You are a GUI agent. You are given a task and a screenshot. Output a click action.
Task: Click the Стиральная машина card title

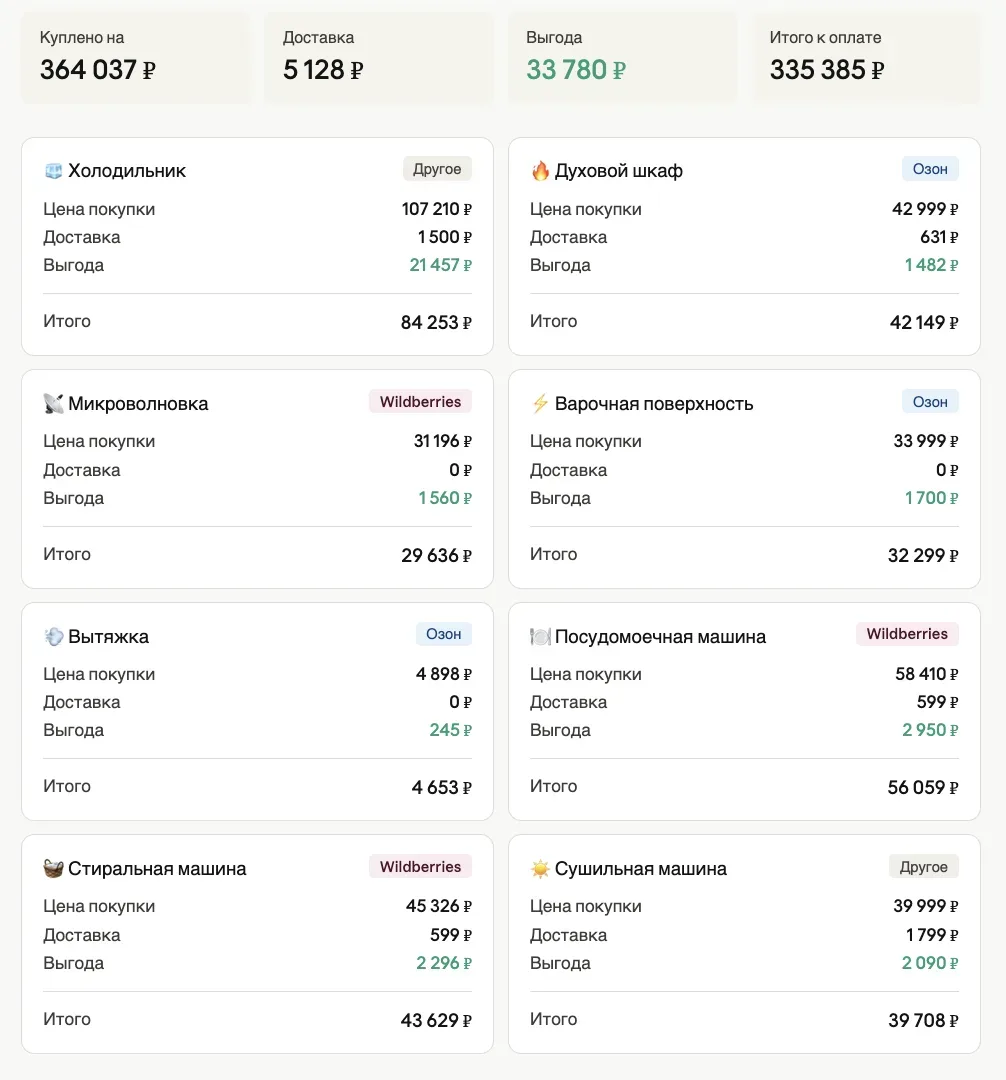[157, 869]
